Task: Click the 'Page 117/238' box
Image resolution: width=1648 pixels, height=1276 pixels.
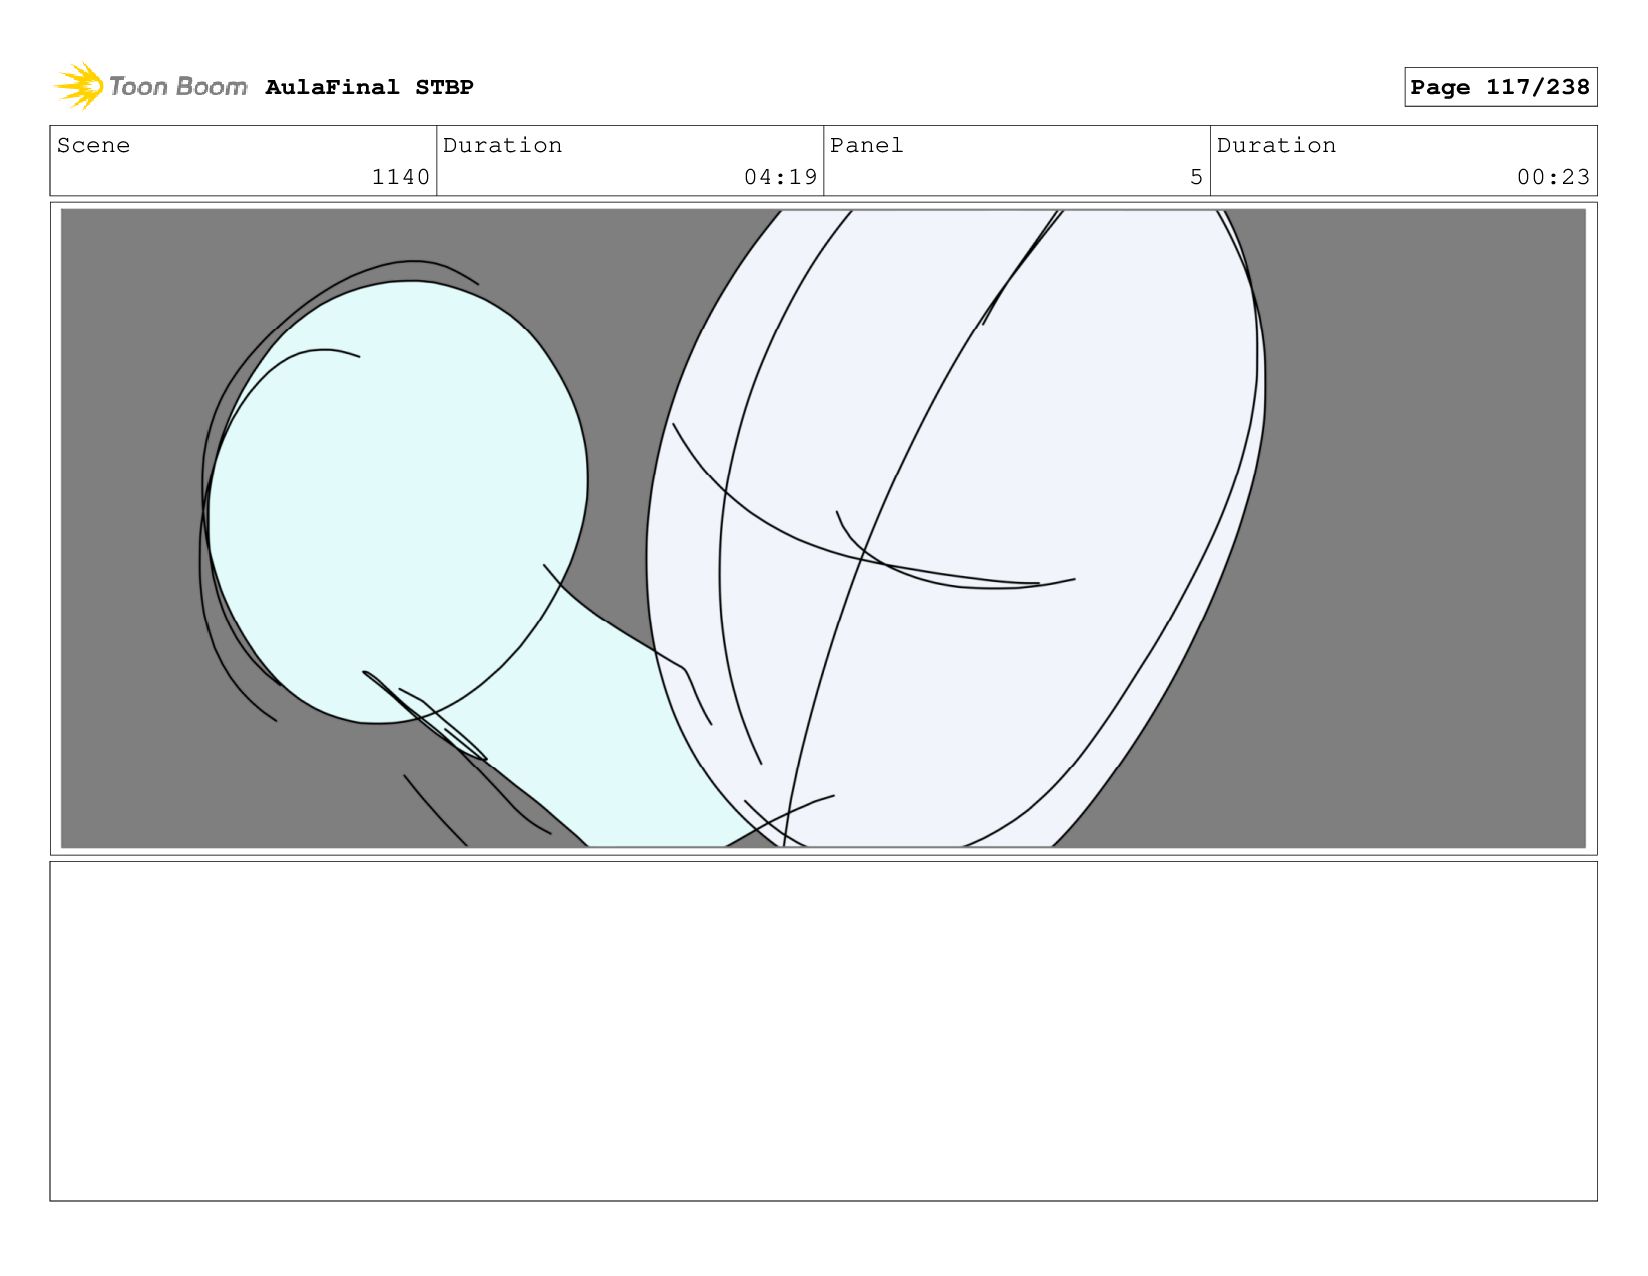Action: click(x=1500, y=87)
